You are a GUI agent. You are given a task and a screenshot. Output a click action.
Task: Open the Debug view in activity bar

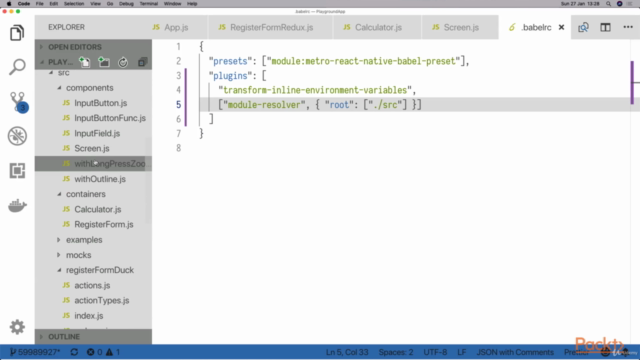click(x=17, y=136)
